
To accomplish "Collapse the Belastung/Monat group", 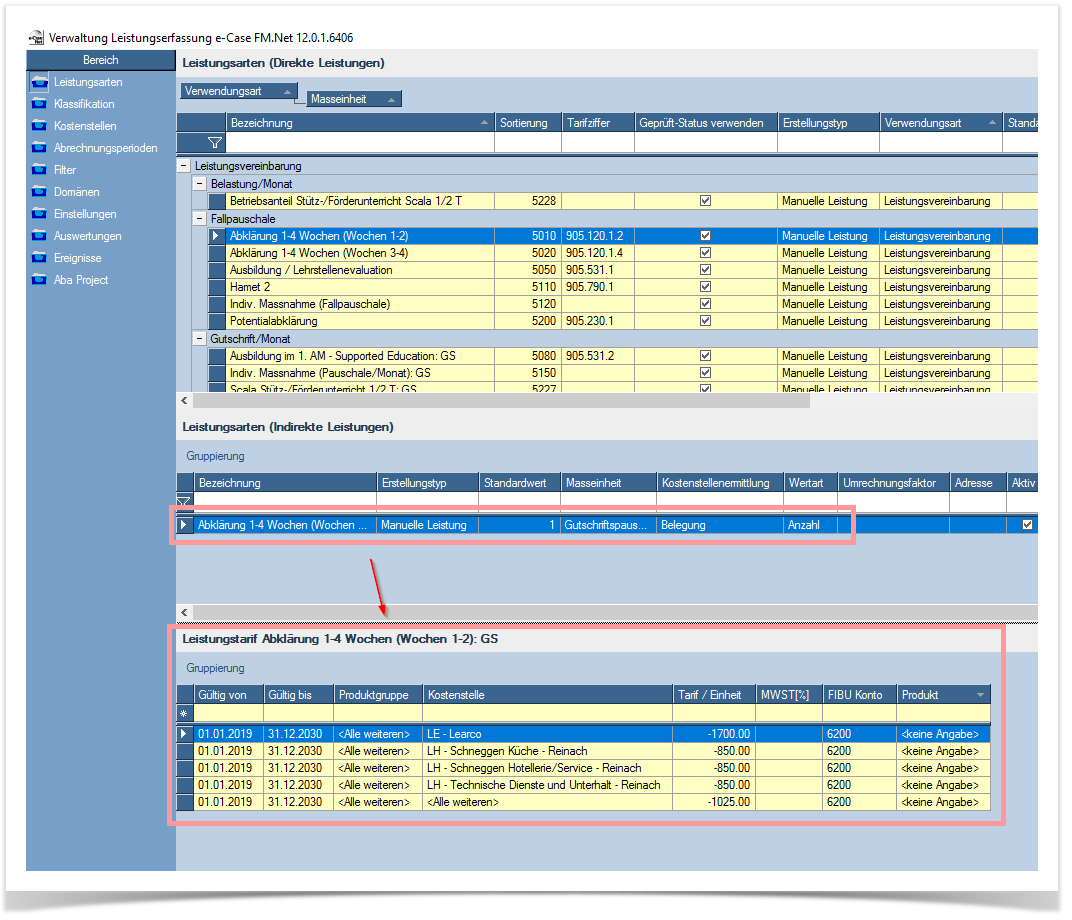I will 200,184.
